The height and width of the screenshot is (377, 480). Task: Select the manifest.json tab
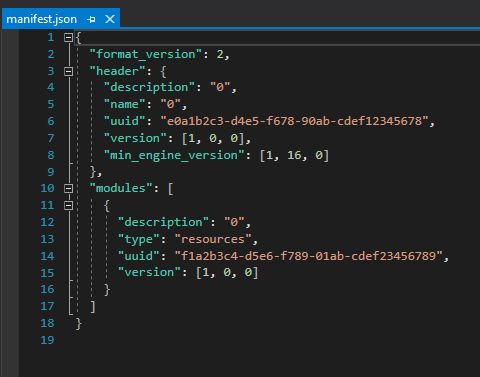coord(42,19)
